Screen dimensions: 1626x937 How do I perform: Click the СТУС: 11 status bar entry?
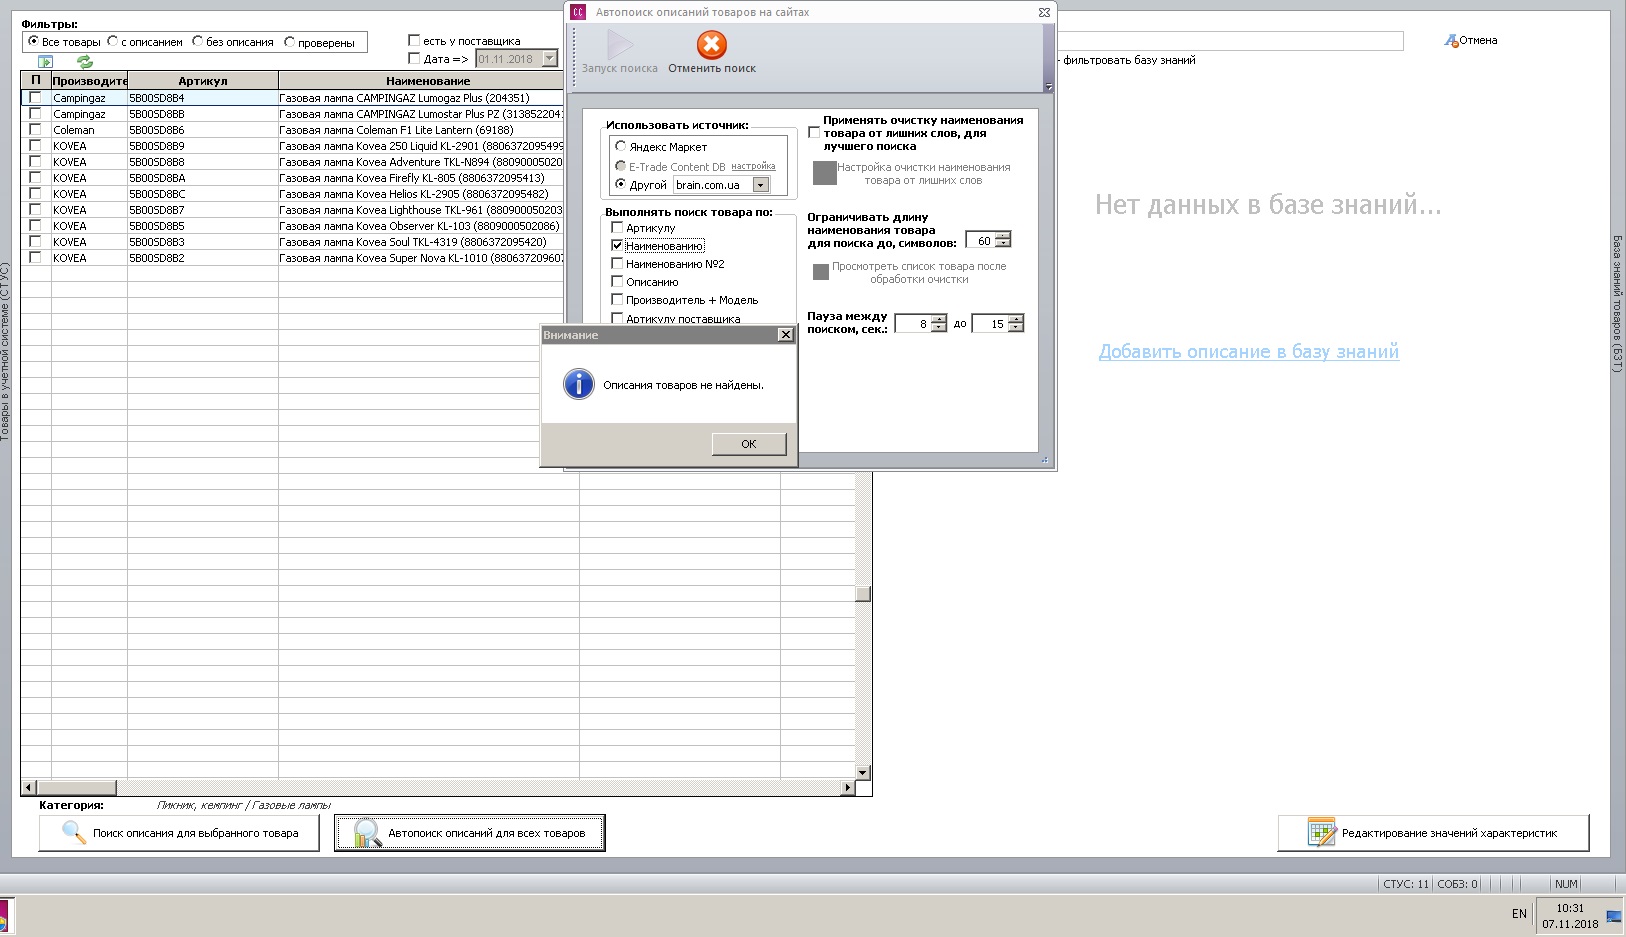(x=1406, y=884)
